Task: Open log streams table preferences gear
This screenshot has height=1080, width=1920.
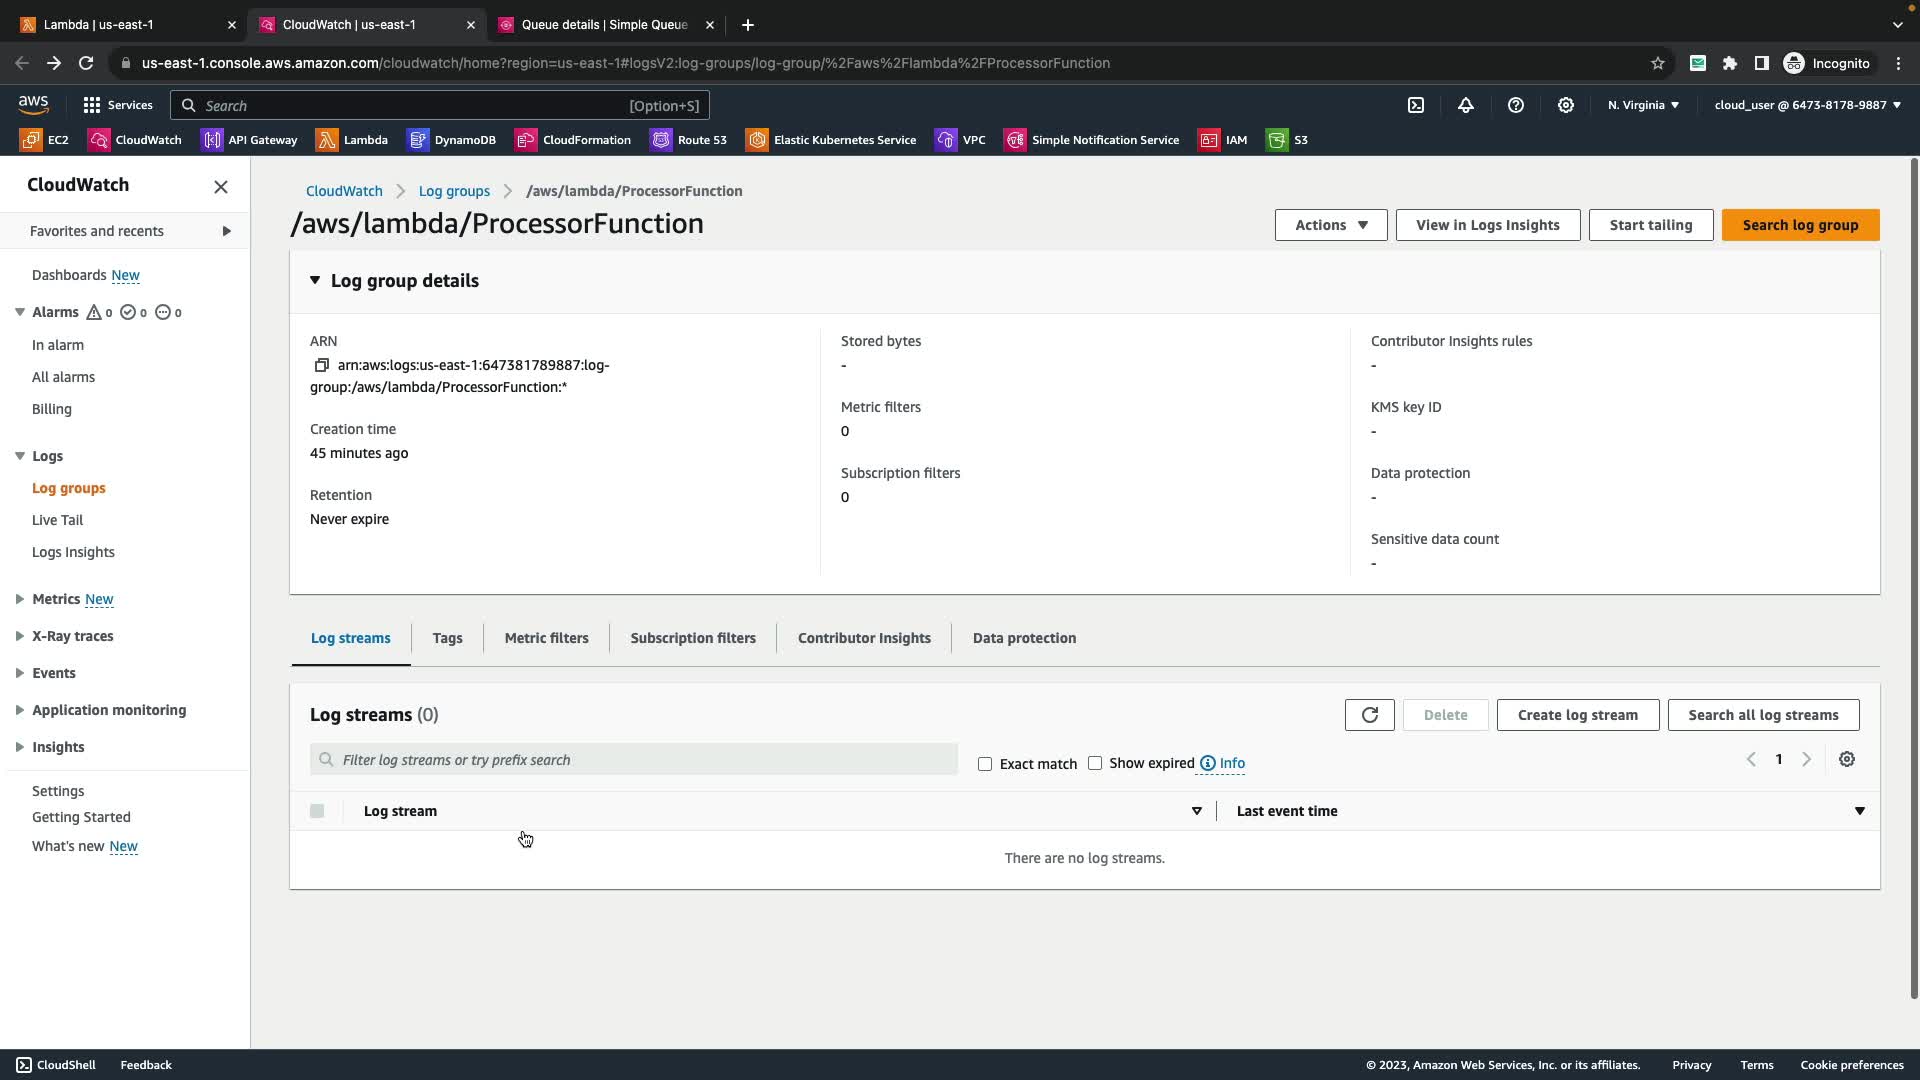Action: 1846,760
